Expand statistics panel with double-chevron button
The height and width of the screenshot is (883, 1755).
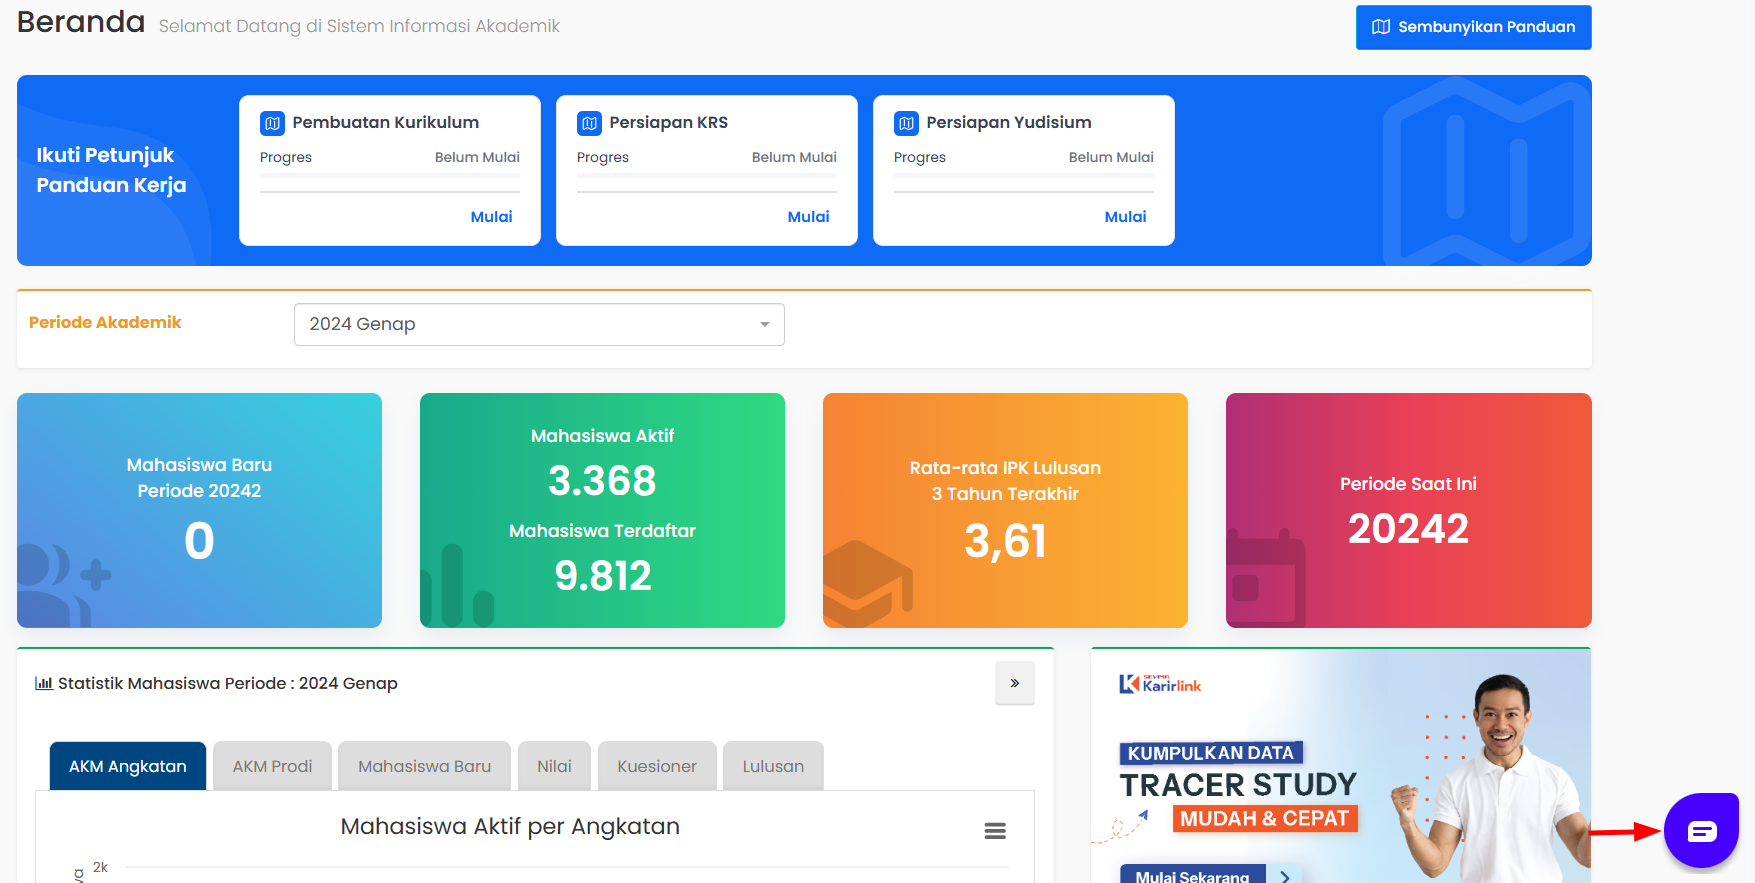click(1014, 683)
